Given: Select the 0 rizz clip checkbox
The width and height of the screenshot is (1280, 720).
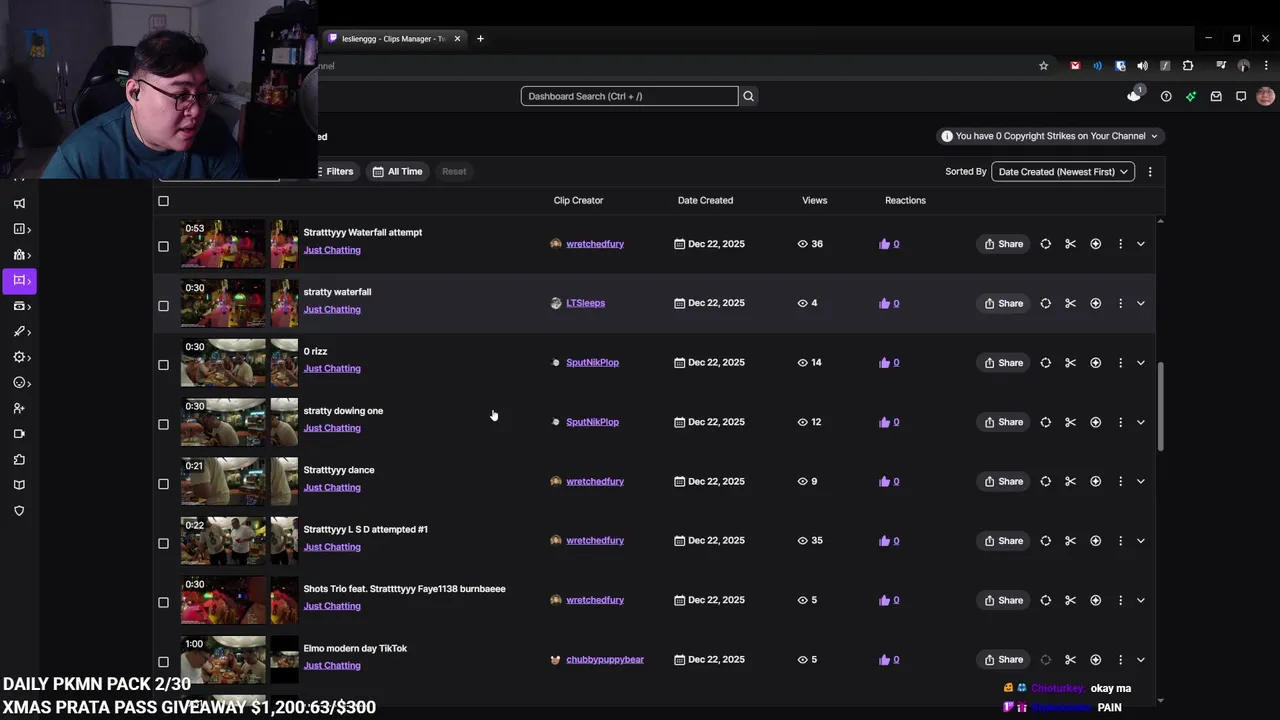Looking at the screenshot, I should (x=163, y=365).
